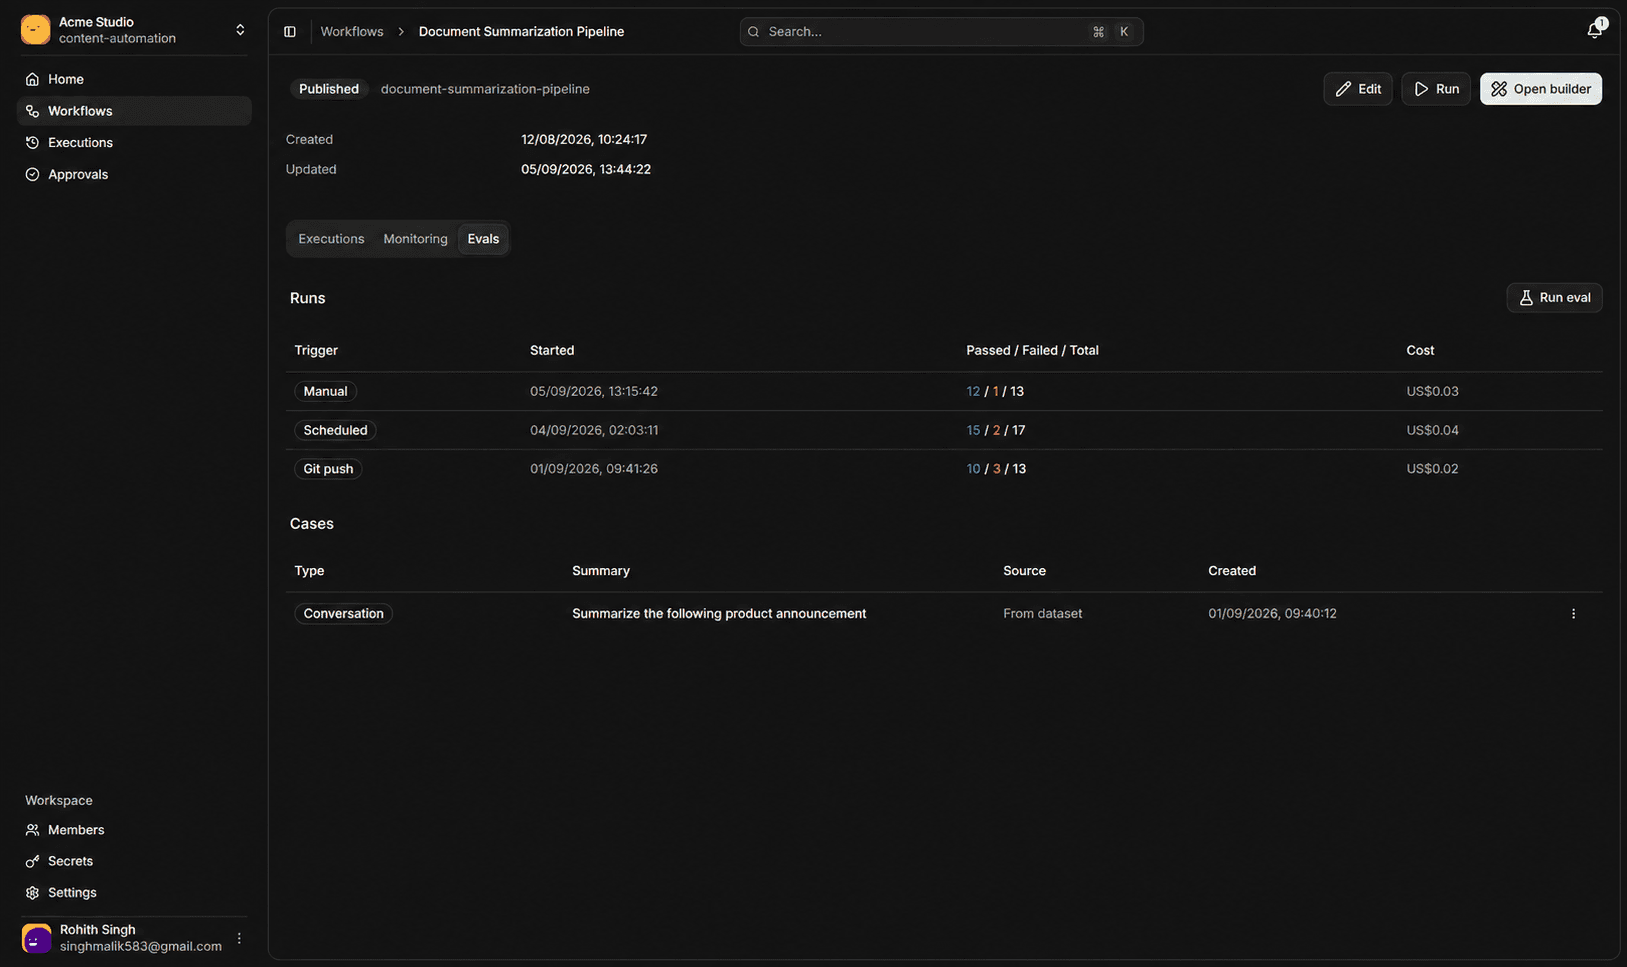Open Workflows in the sidebar
The width and height of the screenshot is (1627, 967).
134,111
